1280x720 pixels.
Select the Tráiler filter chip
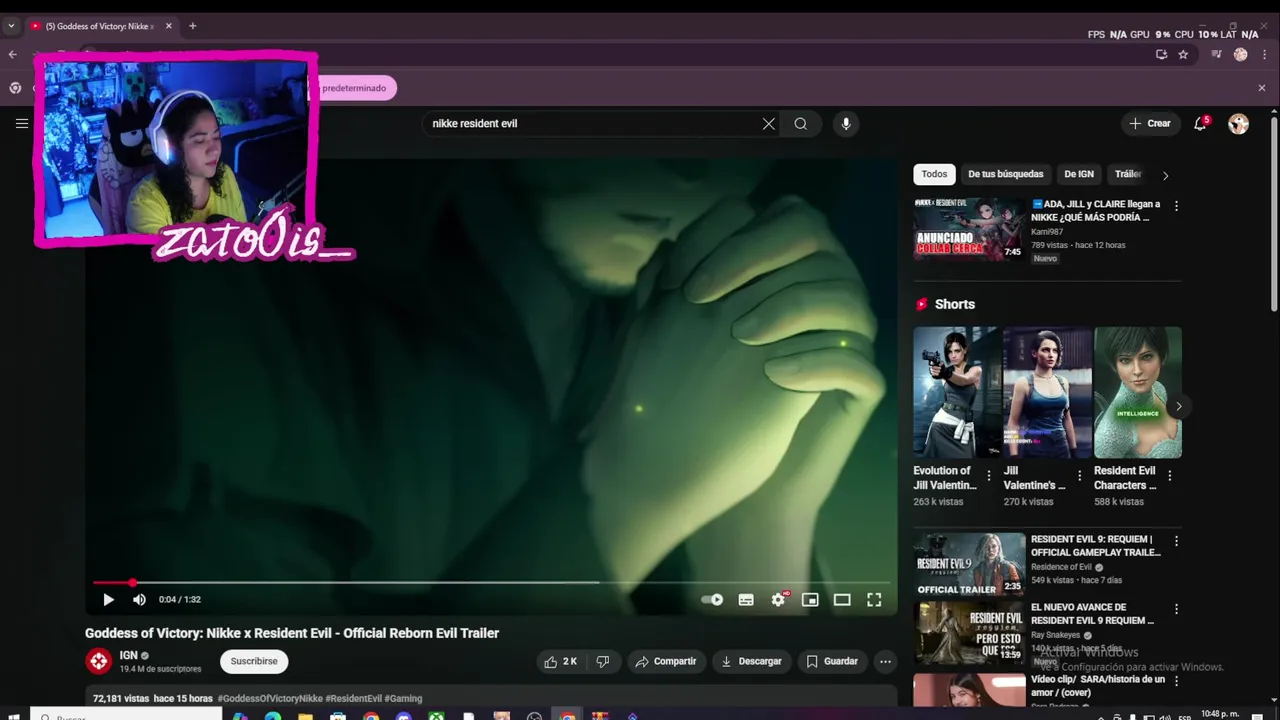1128,174
